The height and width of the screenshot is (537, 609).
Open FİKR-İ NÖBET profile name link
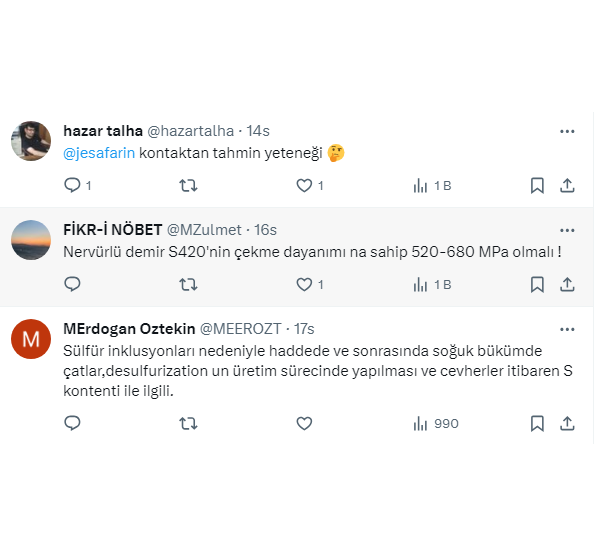click(x=111, y=230)
